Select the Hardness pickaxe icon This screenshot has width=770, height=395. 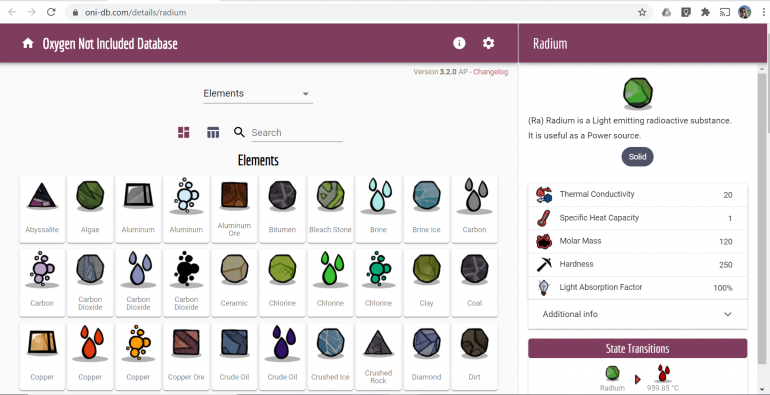click(x=544, y=264)
